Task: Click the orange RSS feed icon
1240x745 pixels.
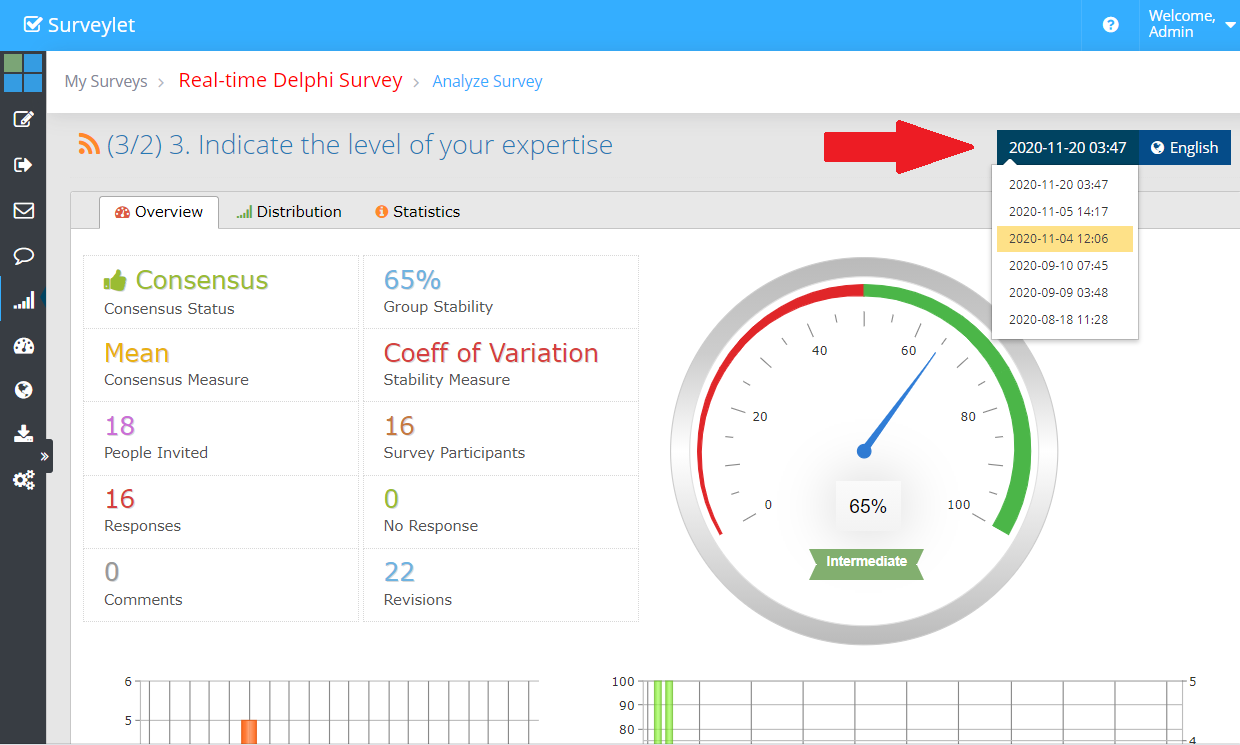Action: (x=89, y=145)
